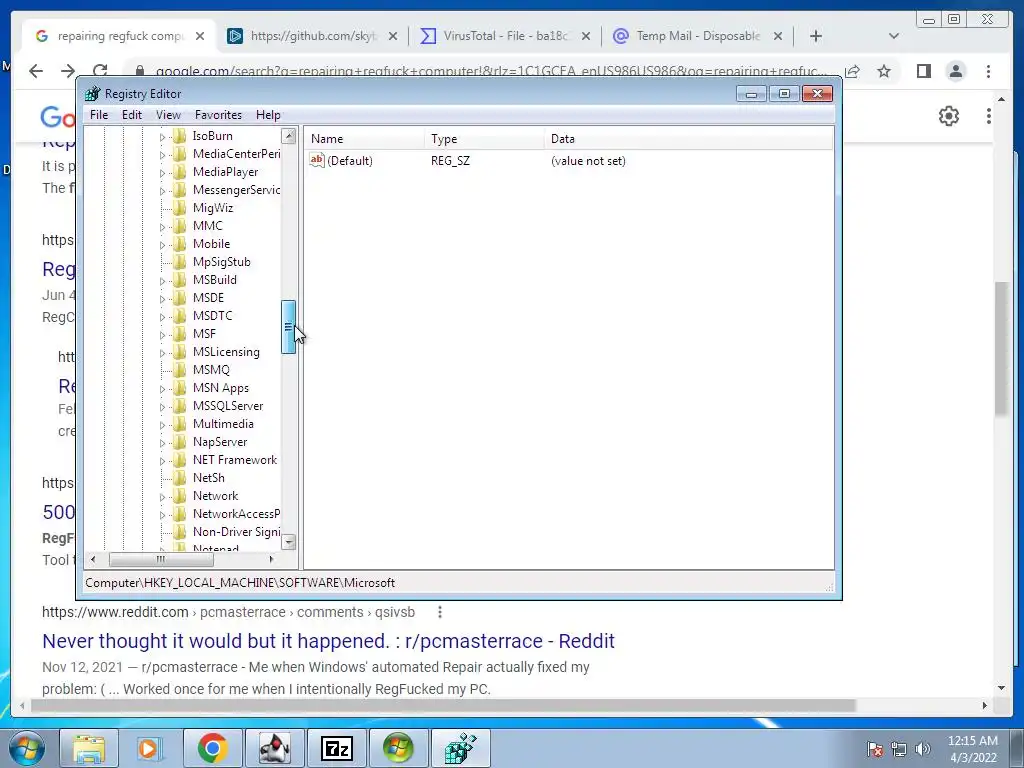Click the Network folder icon
Image resolution: width=1024 pixels, height=768 pixels.
[180, 496]
